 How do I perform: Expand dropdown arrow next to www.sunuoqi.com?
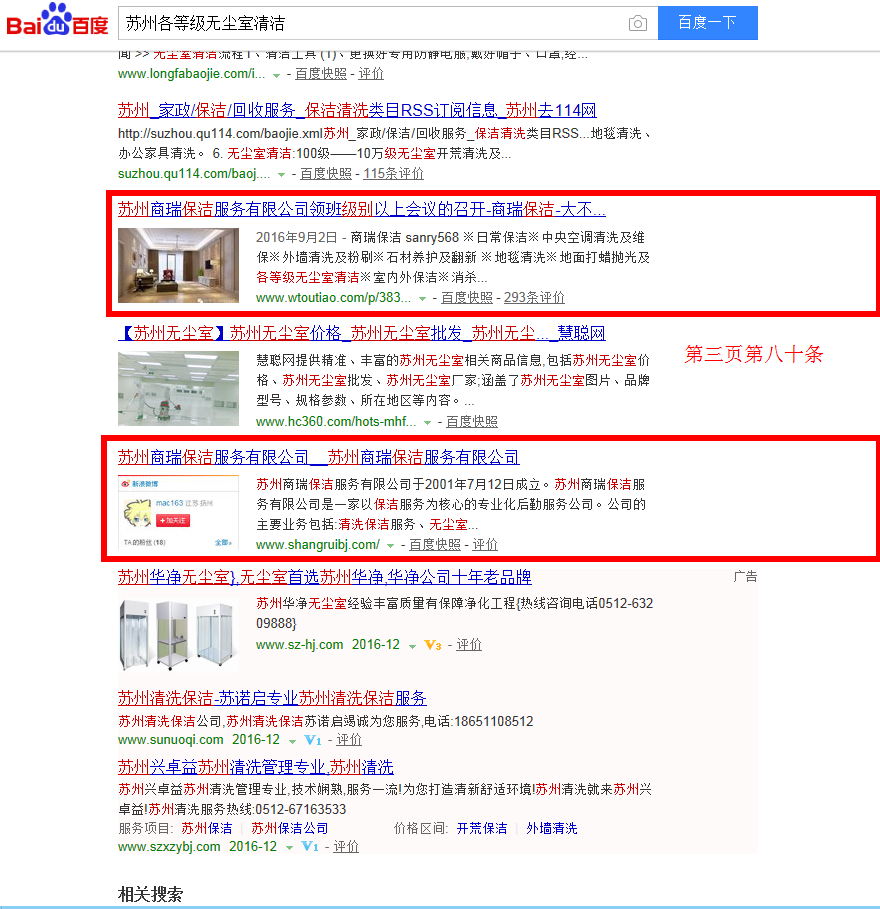point(292,741)
